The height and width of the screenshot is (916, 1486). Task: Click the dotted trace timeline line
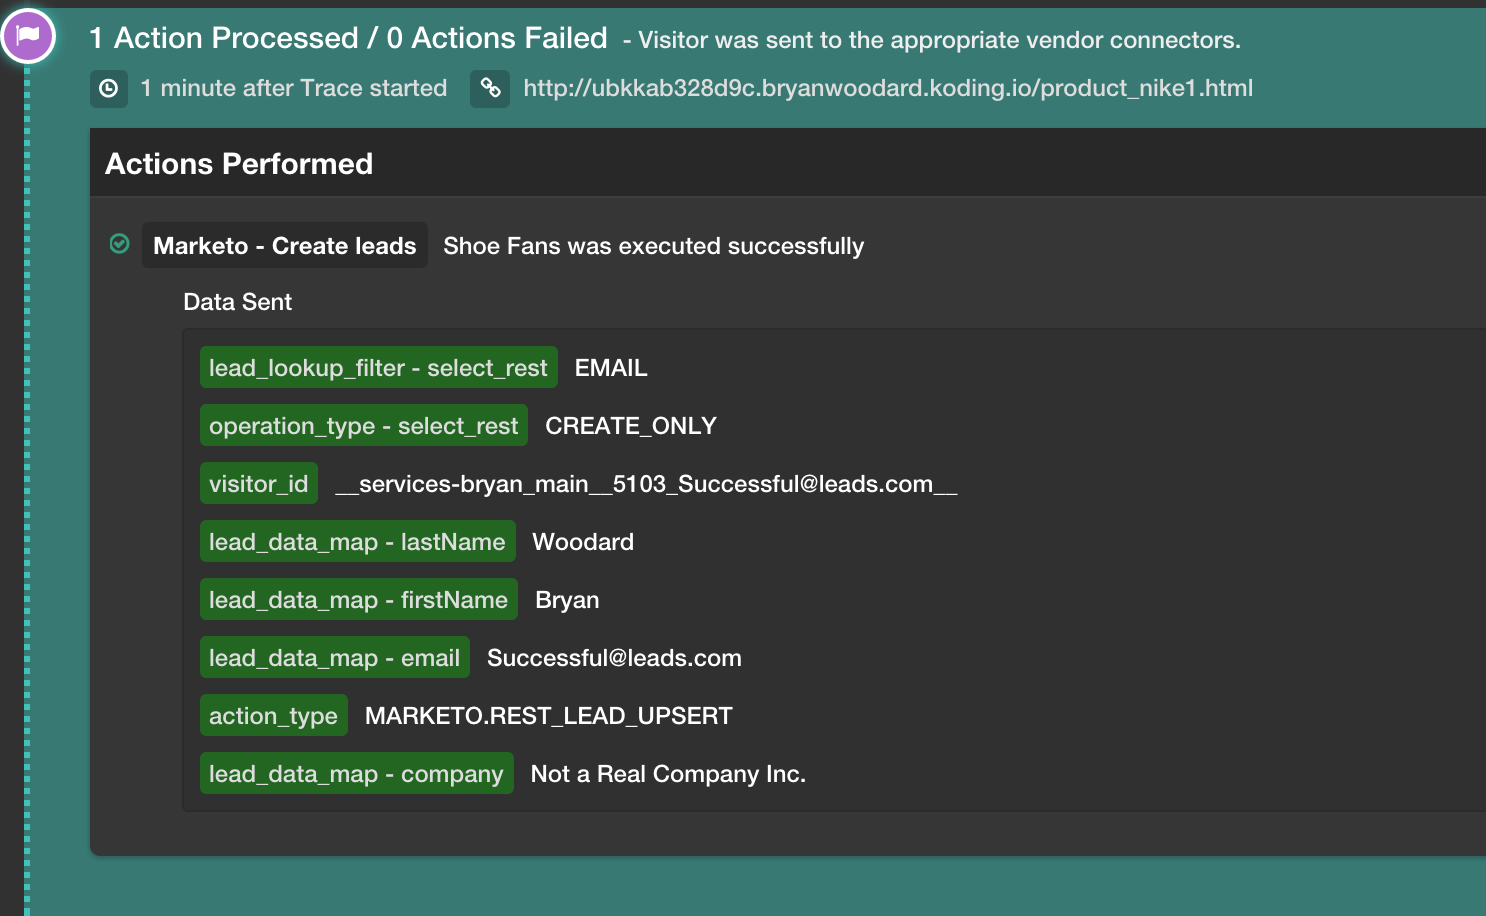[27, 500]
